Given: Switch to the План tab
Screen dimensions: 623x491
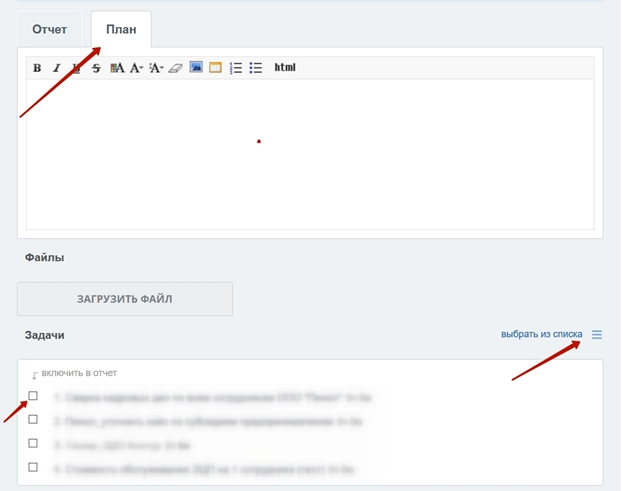Looking at the screenshot, I should click(x=121, y=29).
